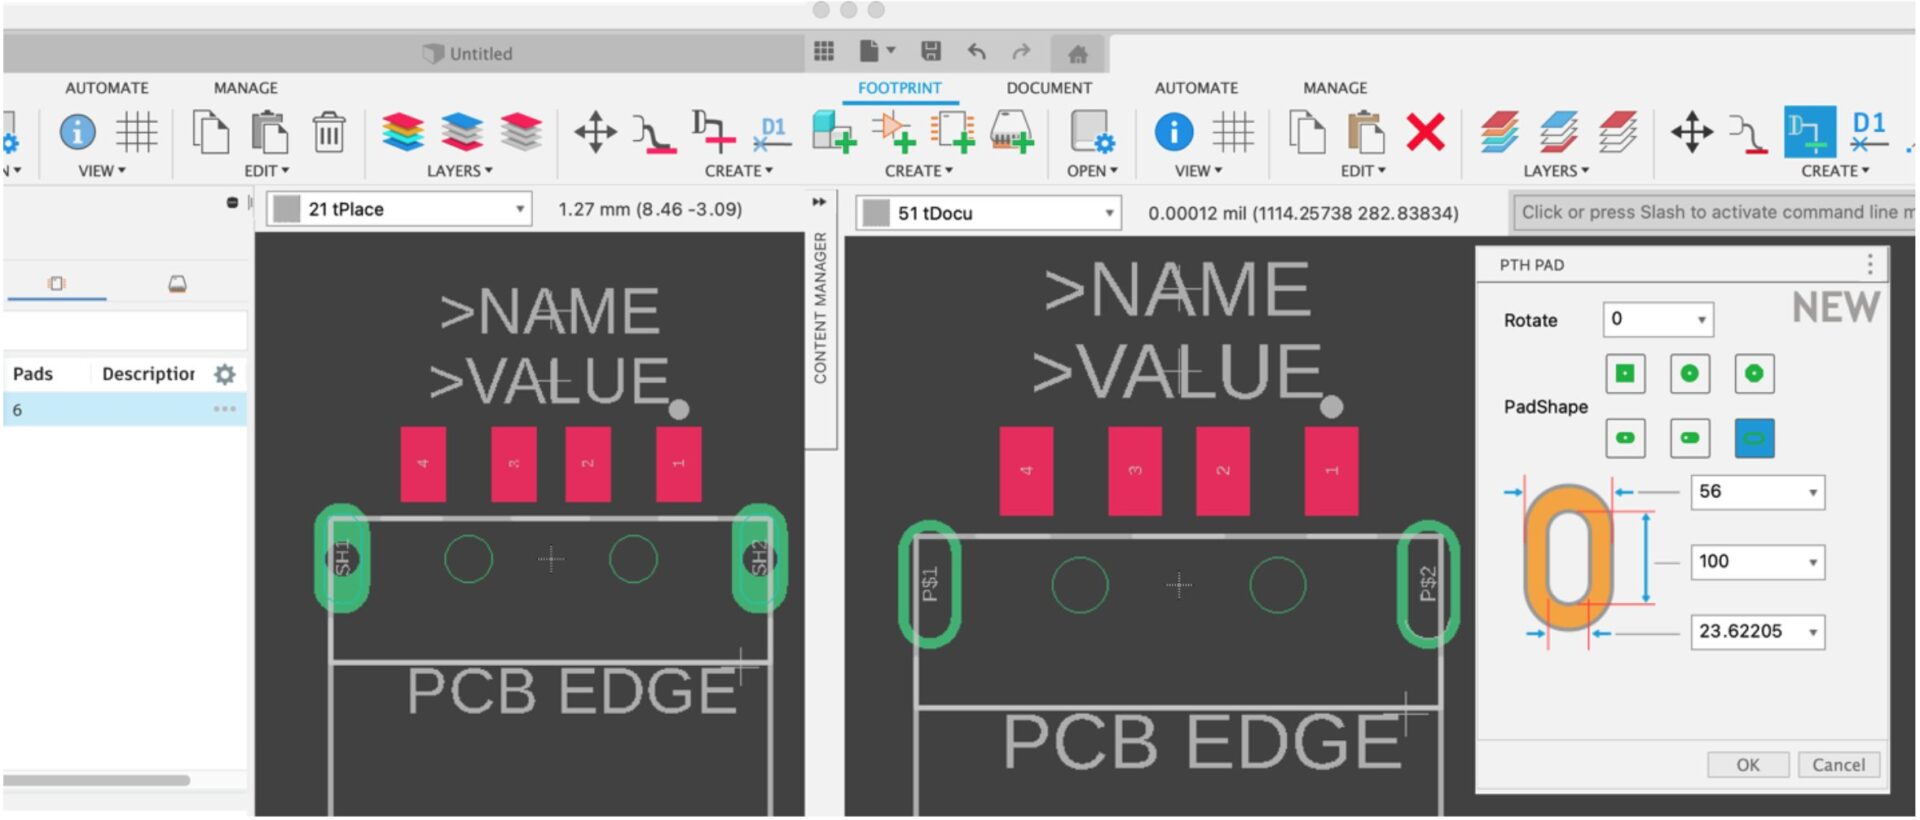1920x820 pixels.
Task: Open the app grid icon beside Untitled tab
Action: (x=824, y=51)
